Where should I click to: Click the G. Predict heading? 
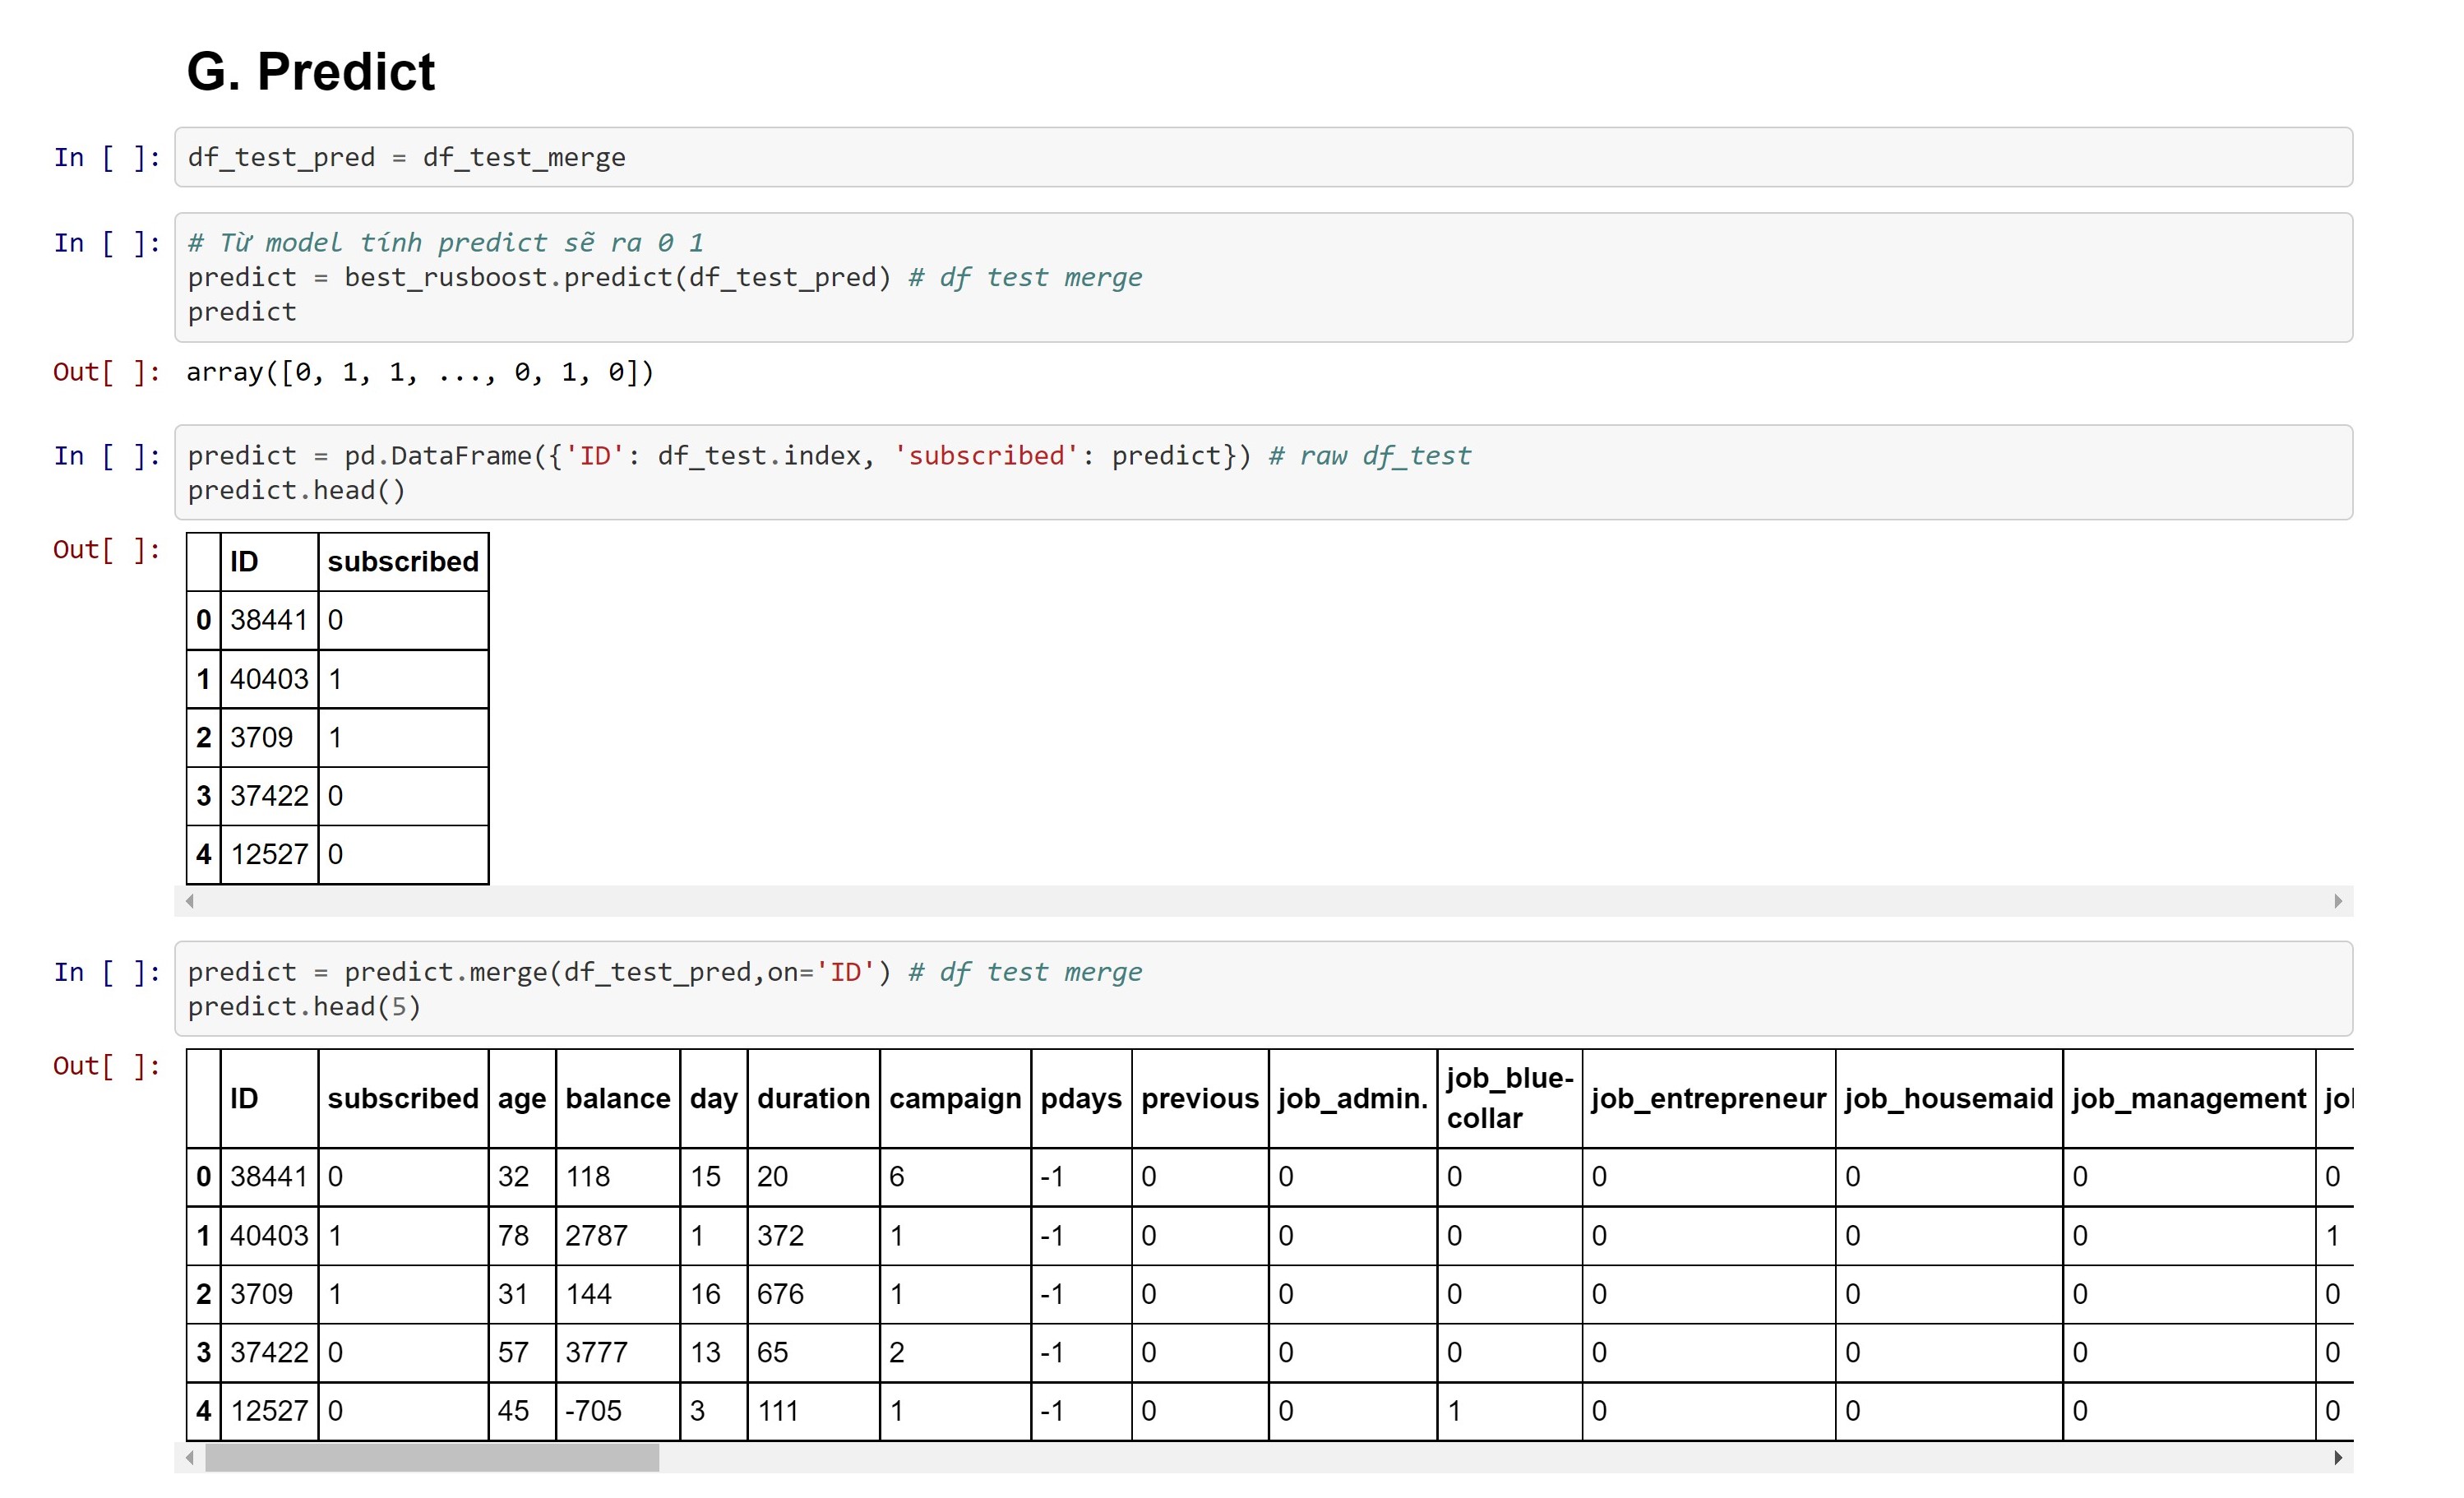(x=310, y=72)
